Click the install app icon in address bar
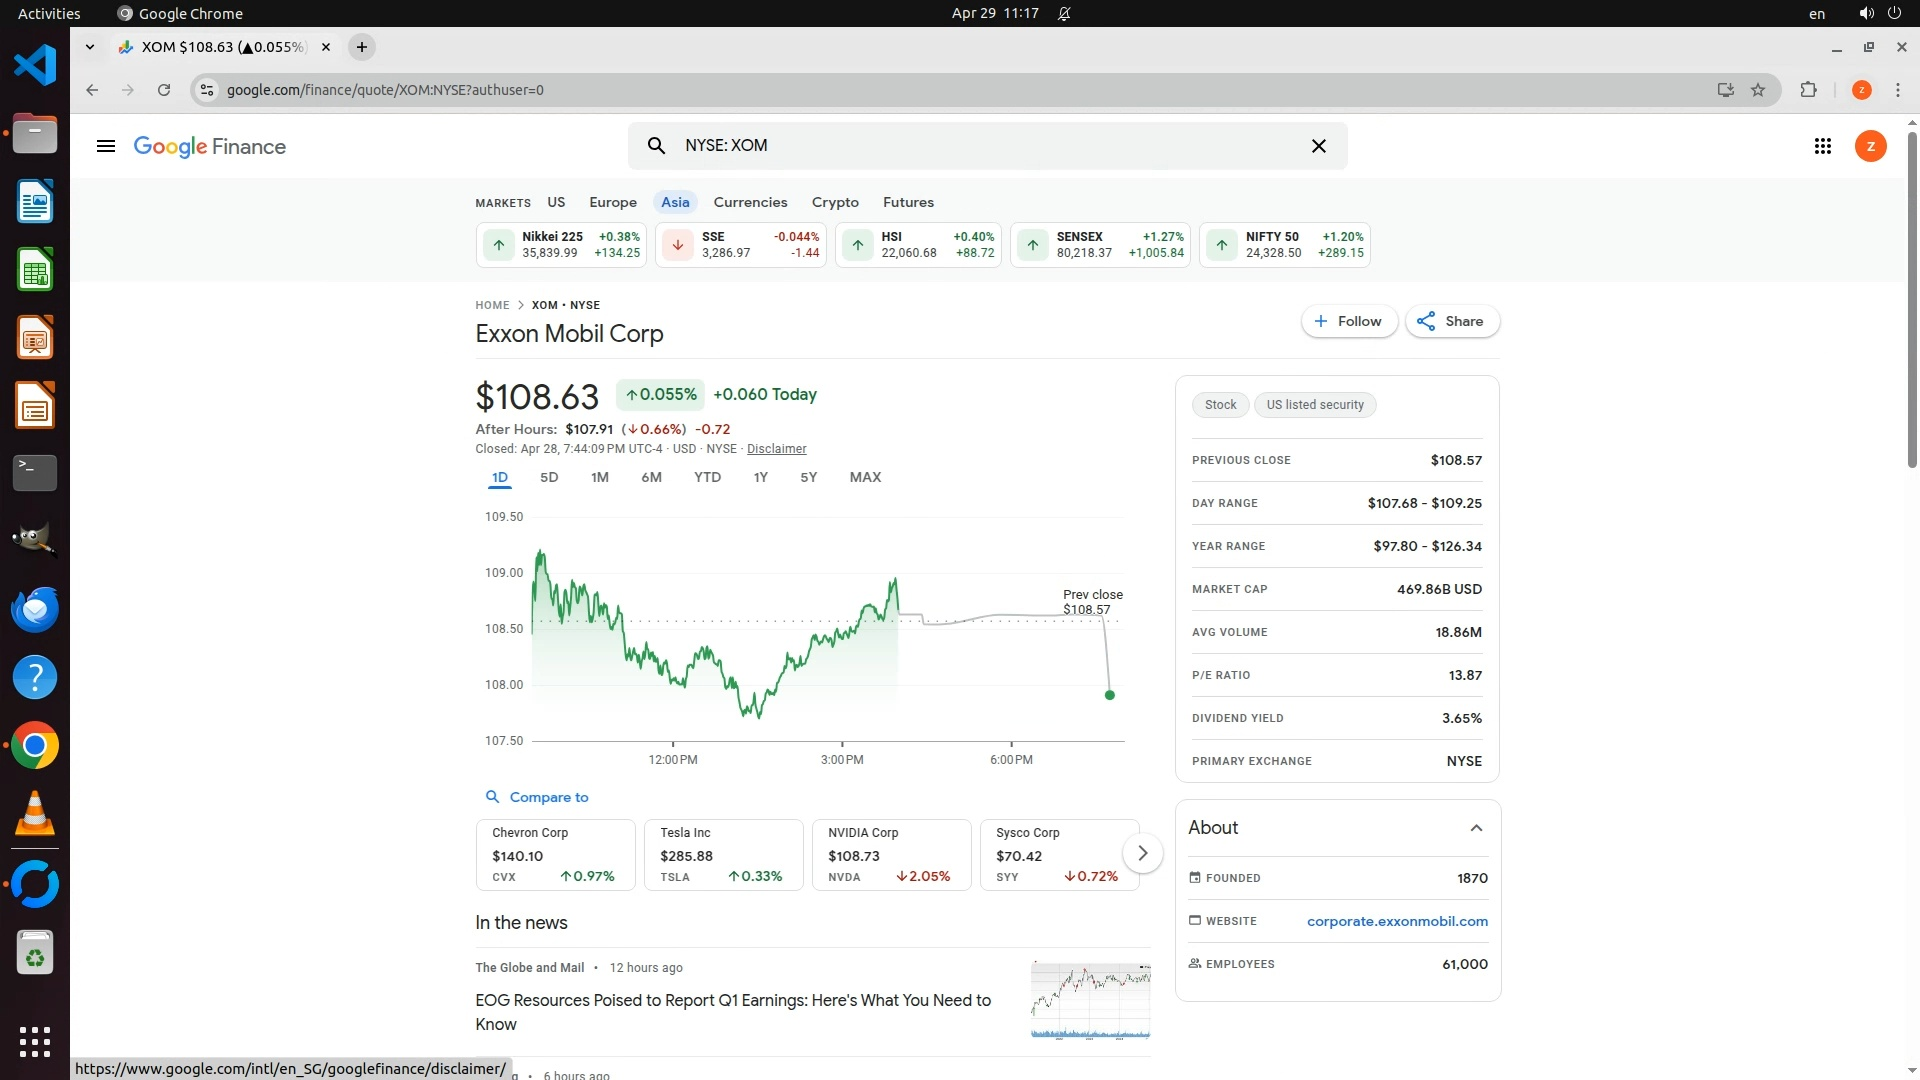 pyautogui.click(x=1725, y=90)
